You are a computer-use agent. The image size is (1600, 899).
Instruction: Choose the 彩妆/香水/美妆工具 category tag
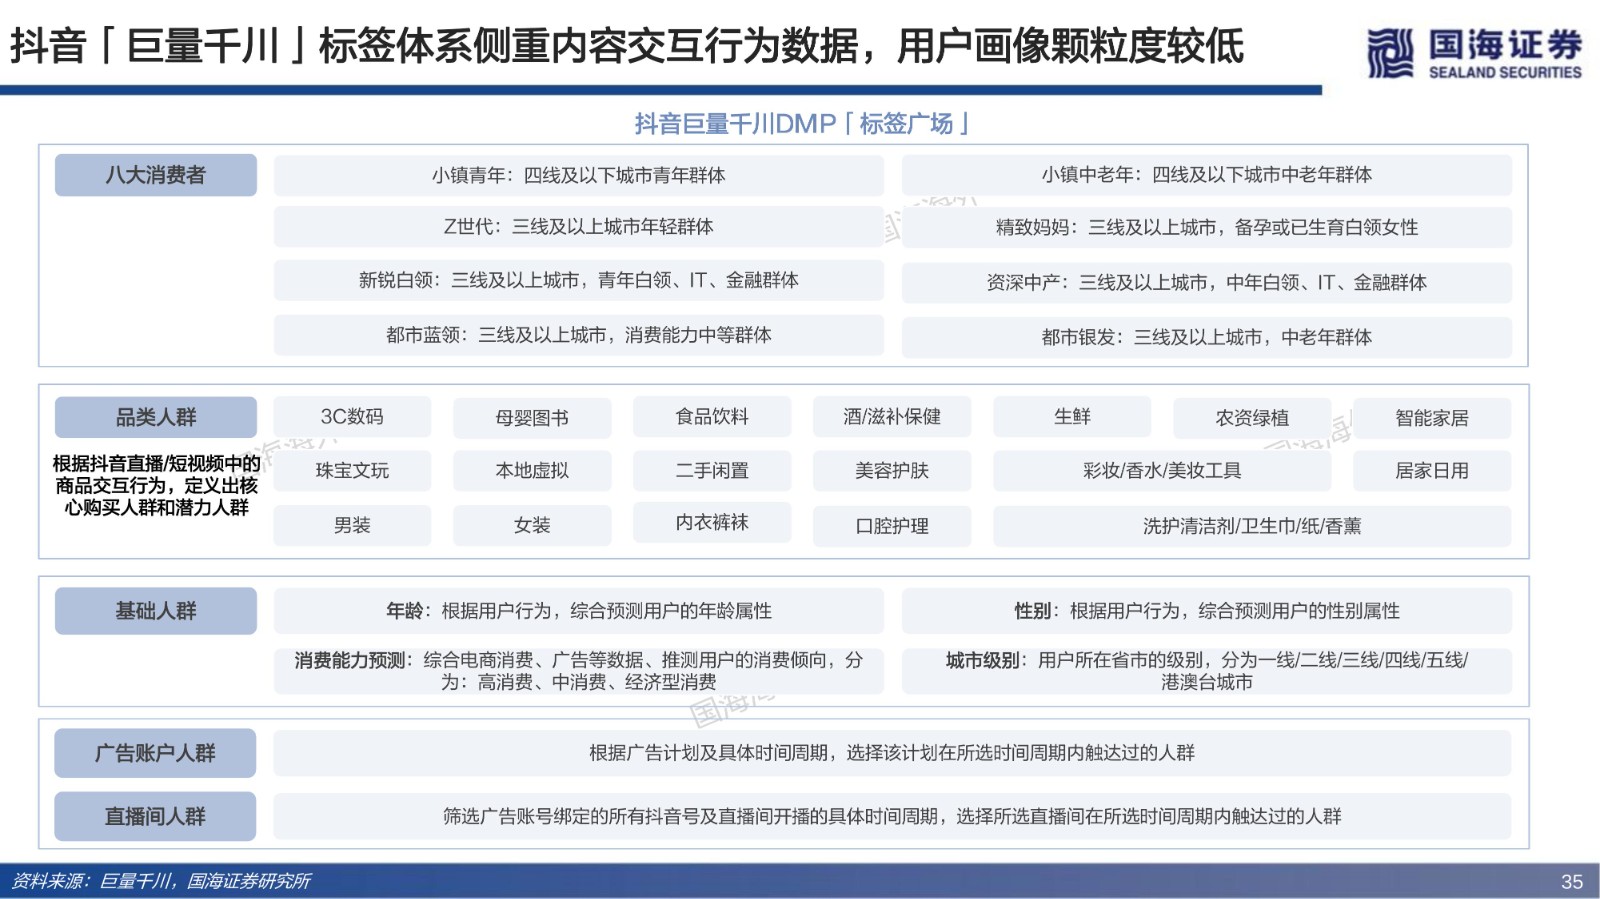[x=1162, y=471]
